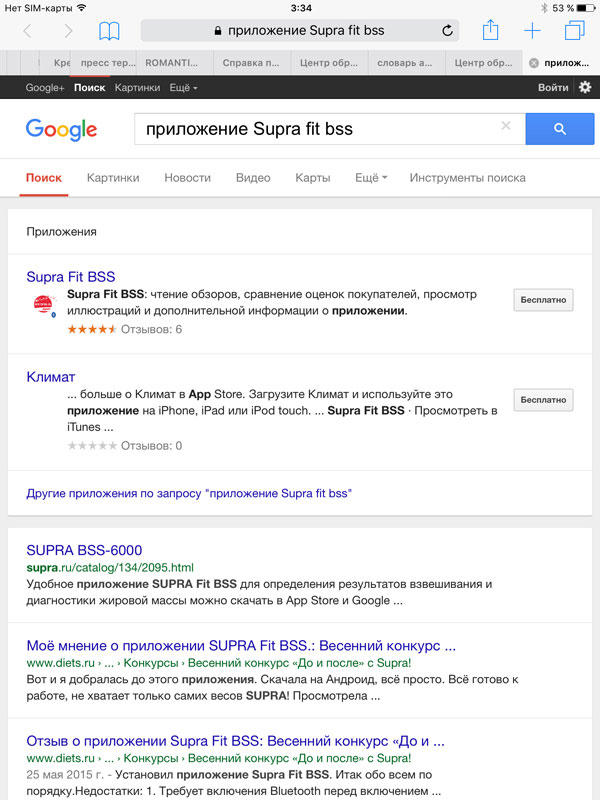Click the blue magnifier search button
This screenshot has width=600, height=800.
[x=560, y=129]
